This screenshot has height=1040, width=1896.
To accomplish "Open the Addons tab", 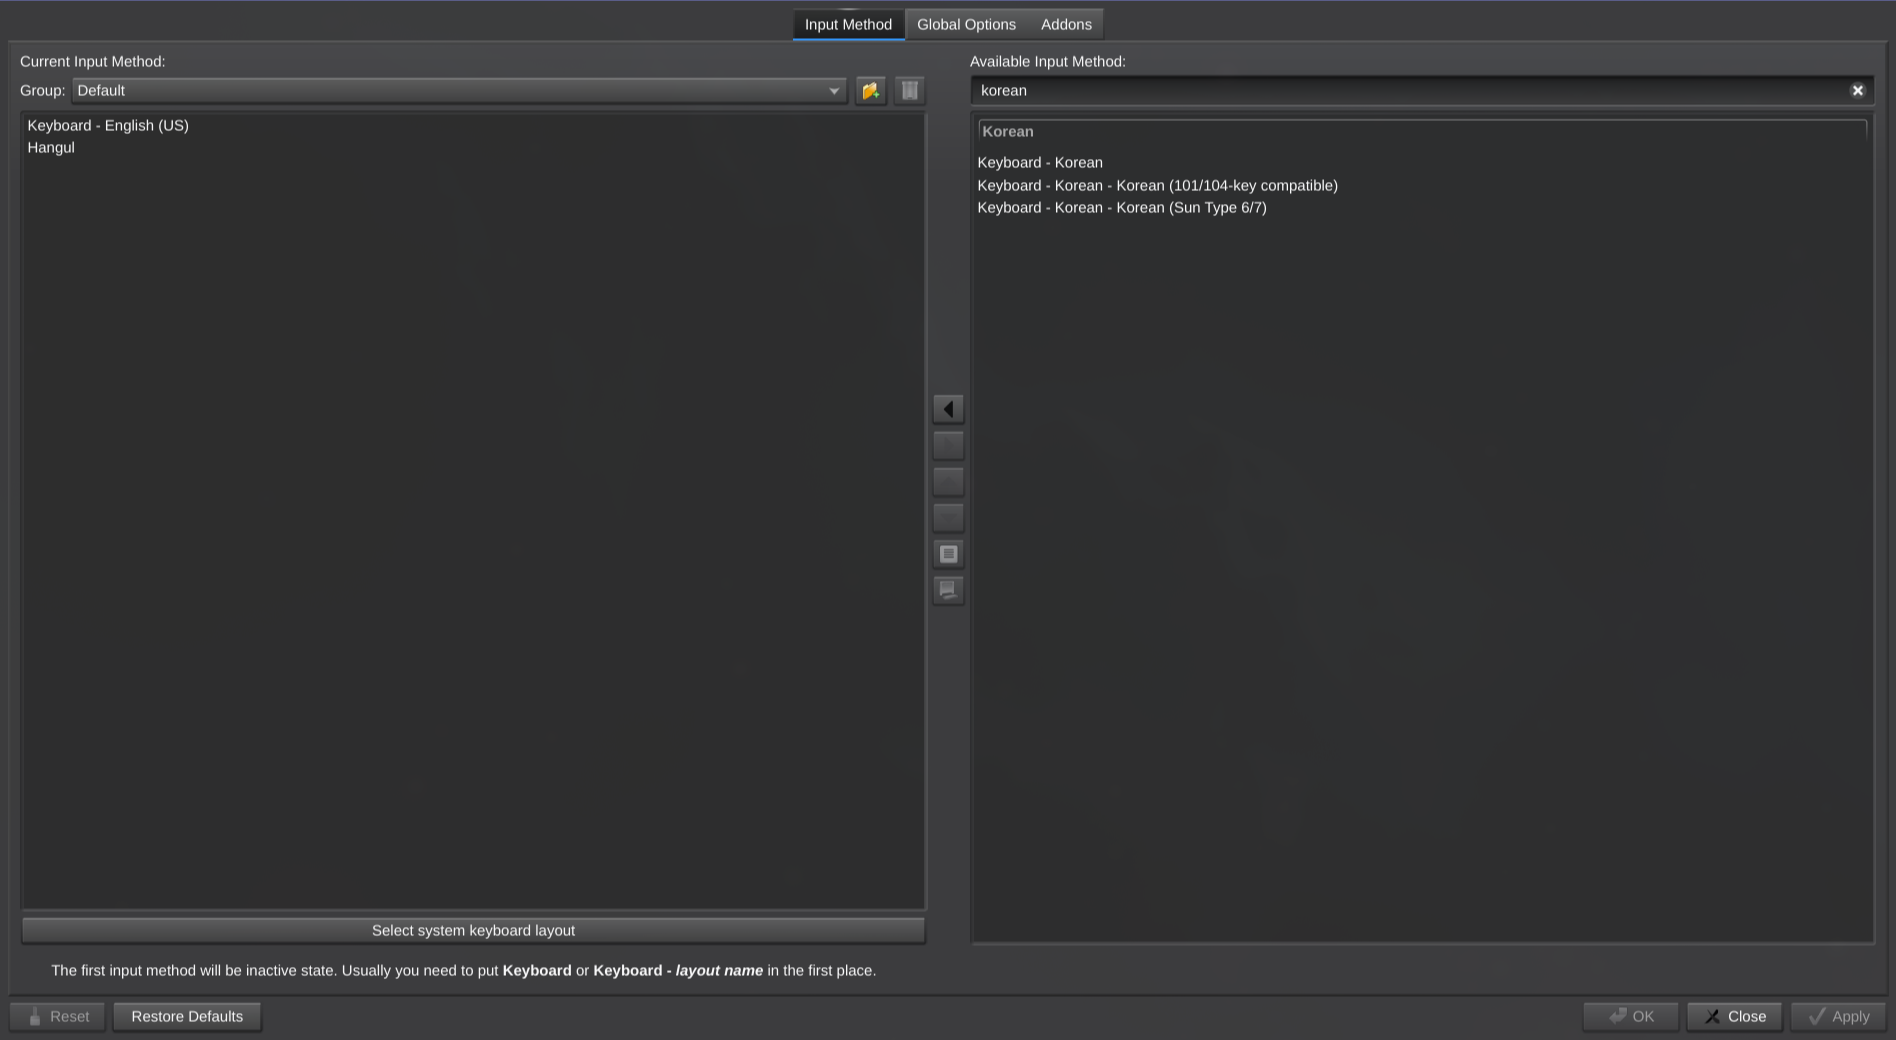I will (x=1066, y=24).
